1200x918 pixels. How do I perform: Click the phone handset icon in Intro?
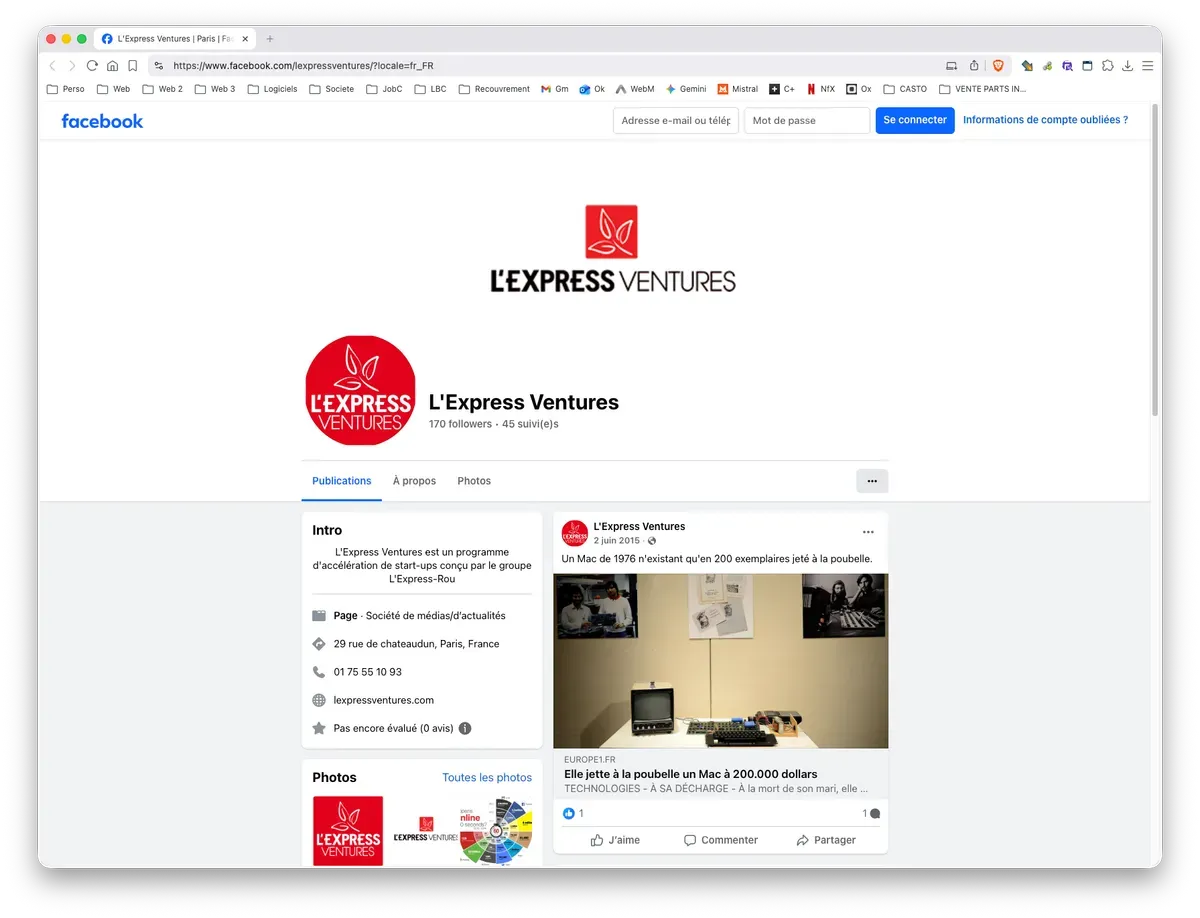[319, 672]
